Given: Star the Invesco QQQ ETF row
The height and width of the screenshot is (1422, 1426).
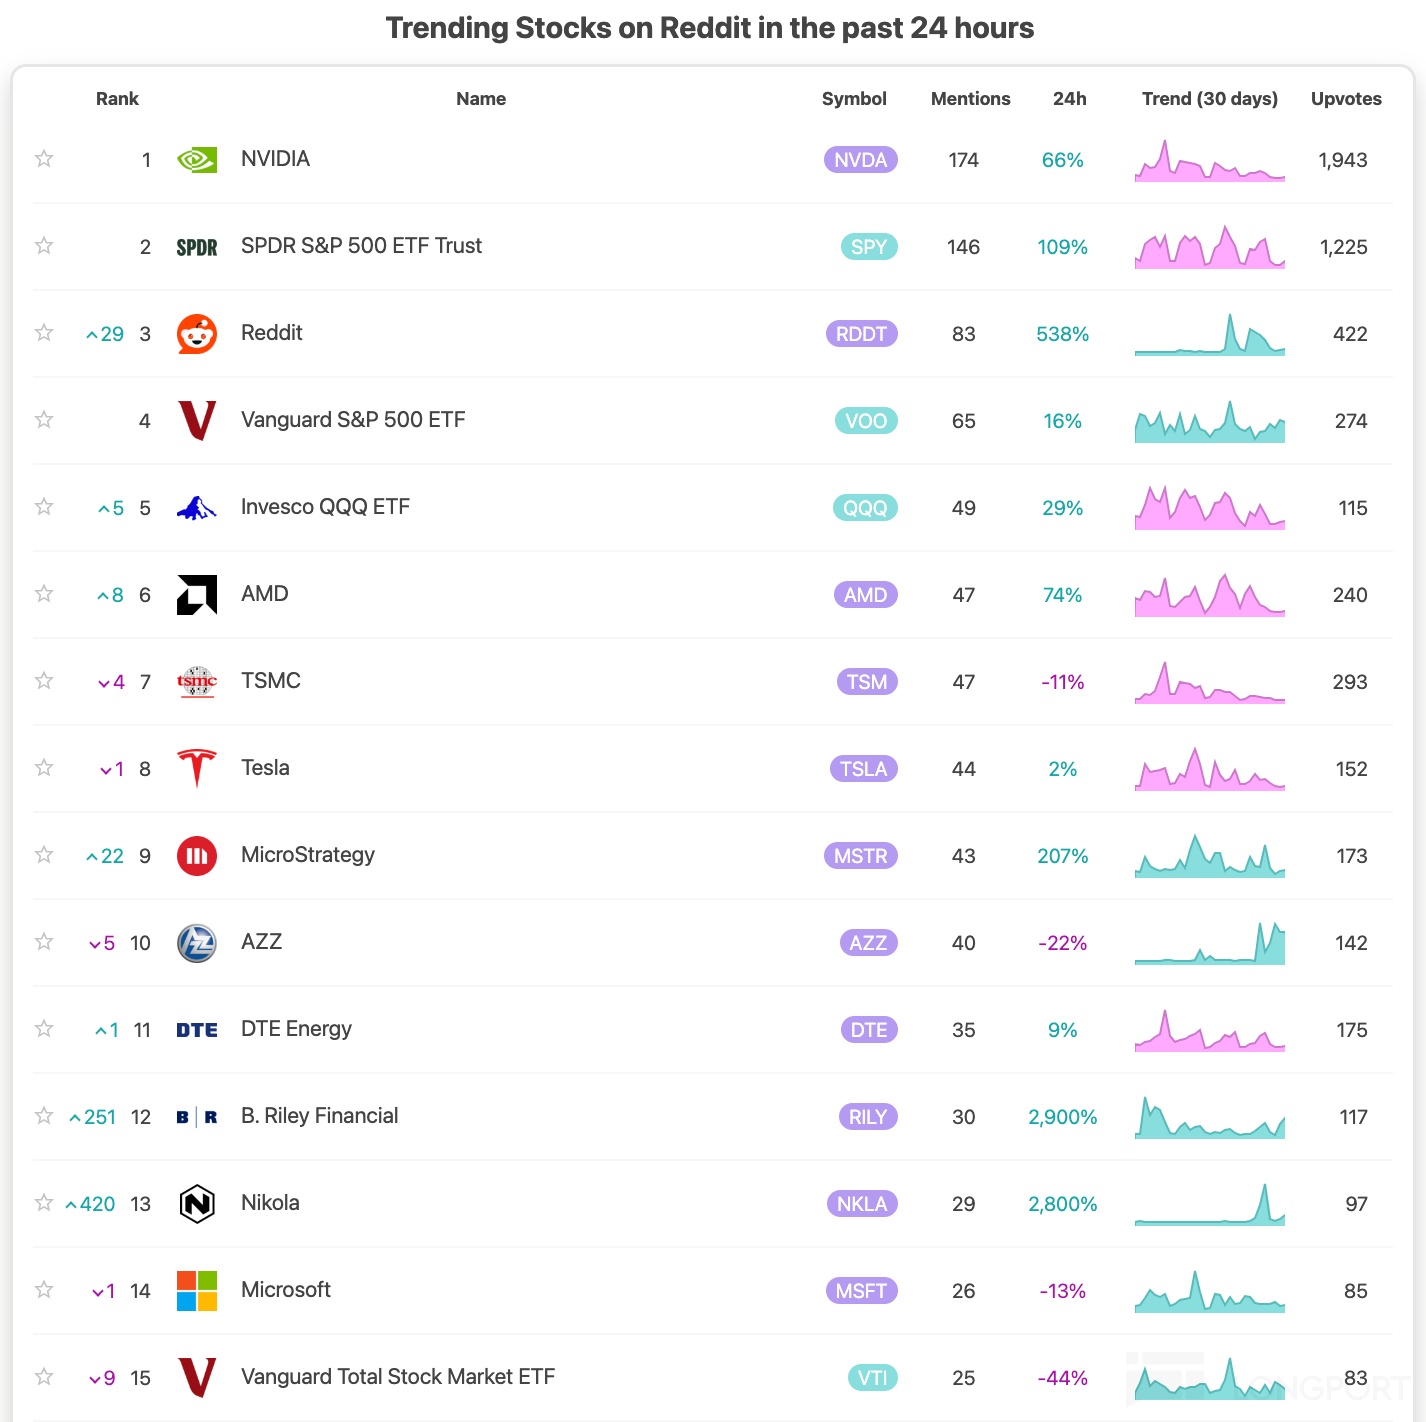Looking at the screenshot, I should (44, 507).
